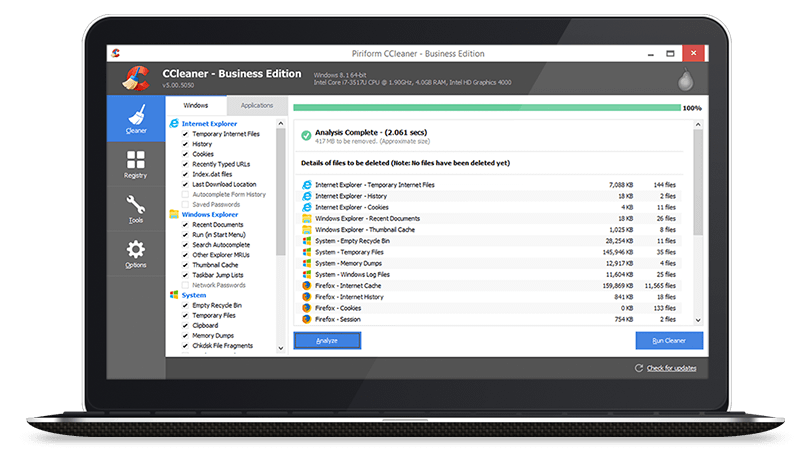Image resolution: width=800 pixels, height=450 pixels.
Task: Open the Cleaner section in sidebar
Action: point(136,118)
